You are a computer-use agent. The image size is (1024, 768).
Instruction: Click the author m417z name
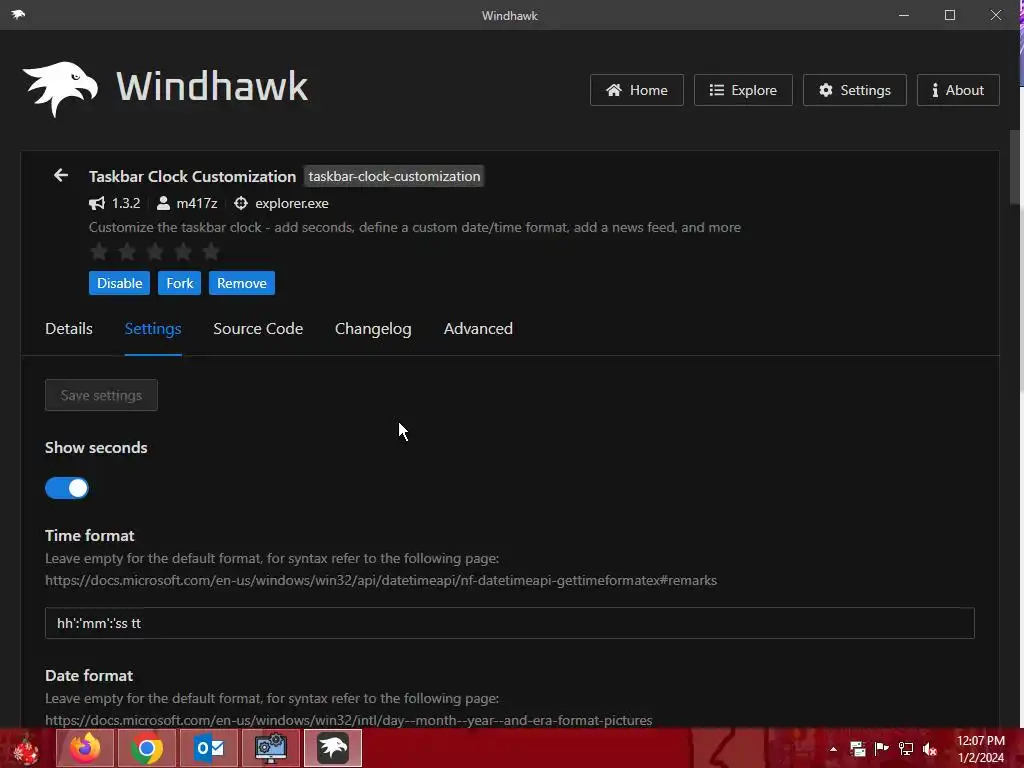(x=197, y=203)
